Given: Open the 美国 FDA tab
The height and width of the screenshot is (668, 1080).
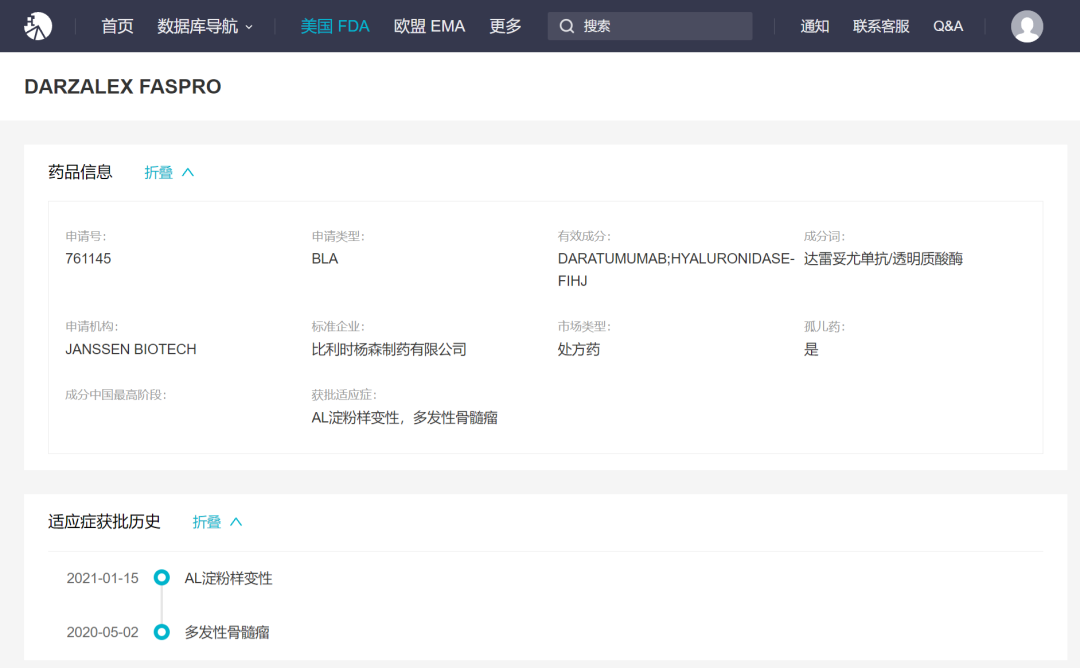Looking at the screenshot, I should coord(335,26).
